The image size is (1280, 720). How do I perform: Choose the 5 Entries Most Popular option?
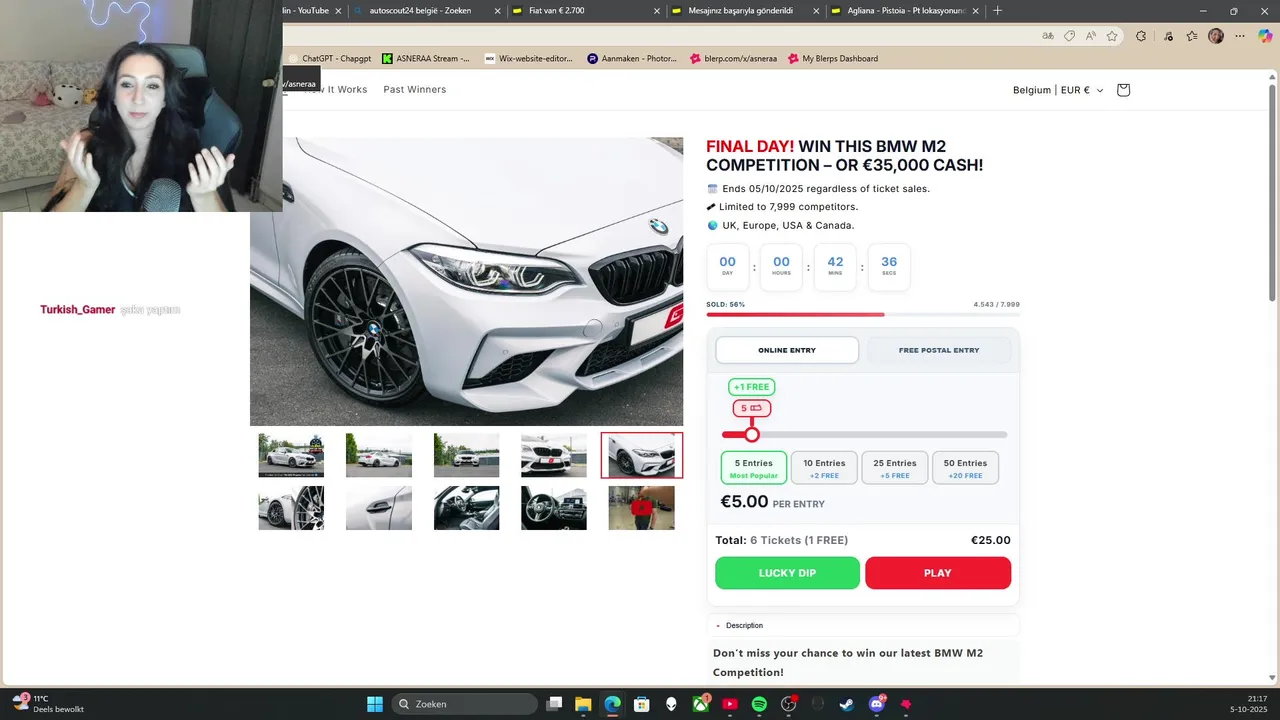(754, 468)
